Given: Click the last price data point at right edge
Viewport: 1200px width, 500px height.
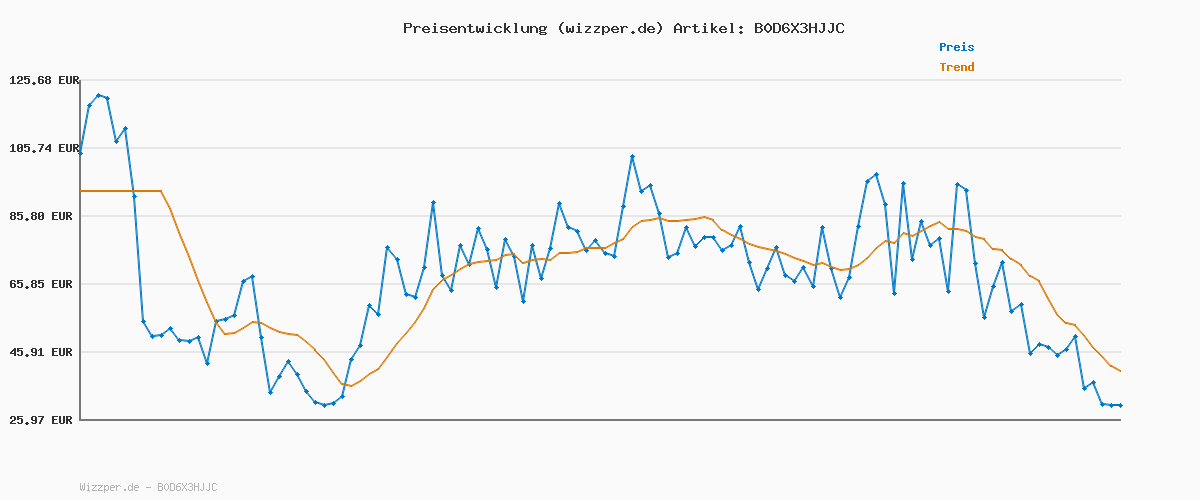Looking at the screenshot, I should pos(1120,405).
